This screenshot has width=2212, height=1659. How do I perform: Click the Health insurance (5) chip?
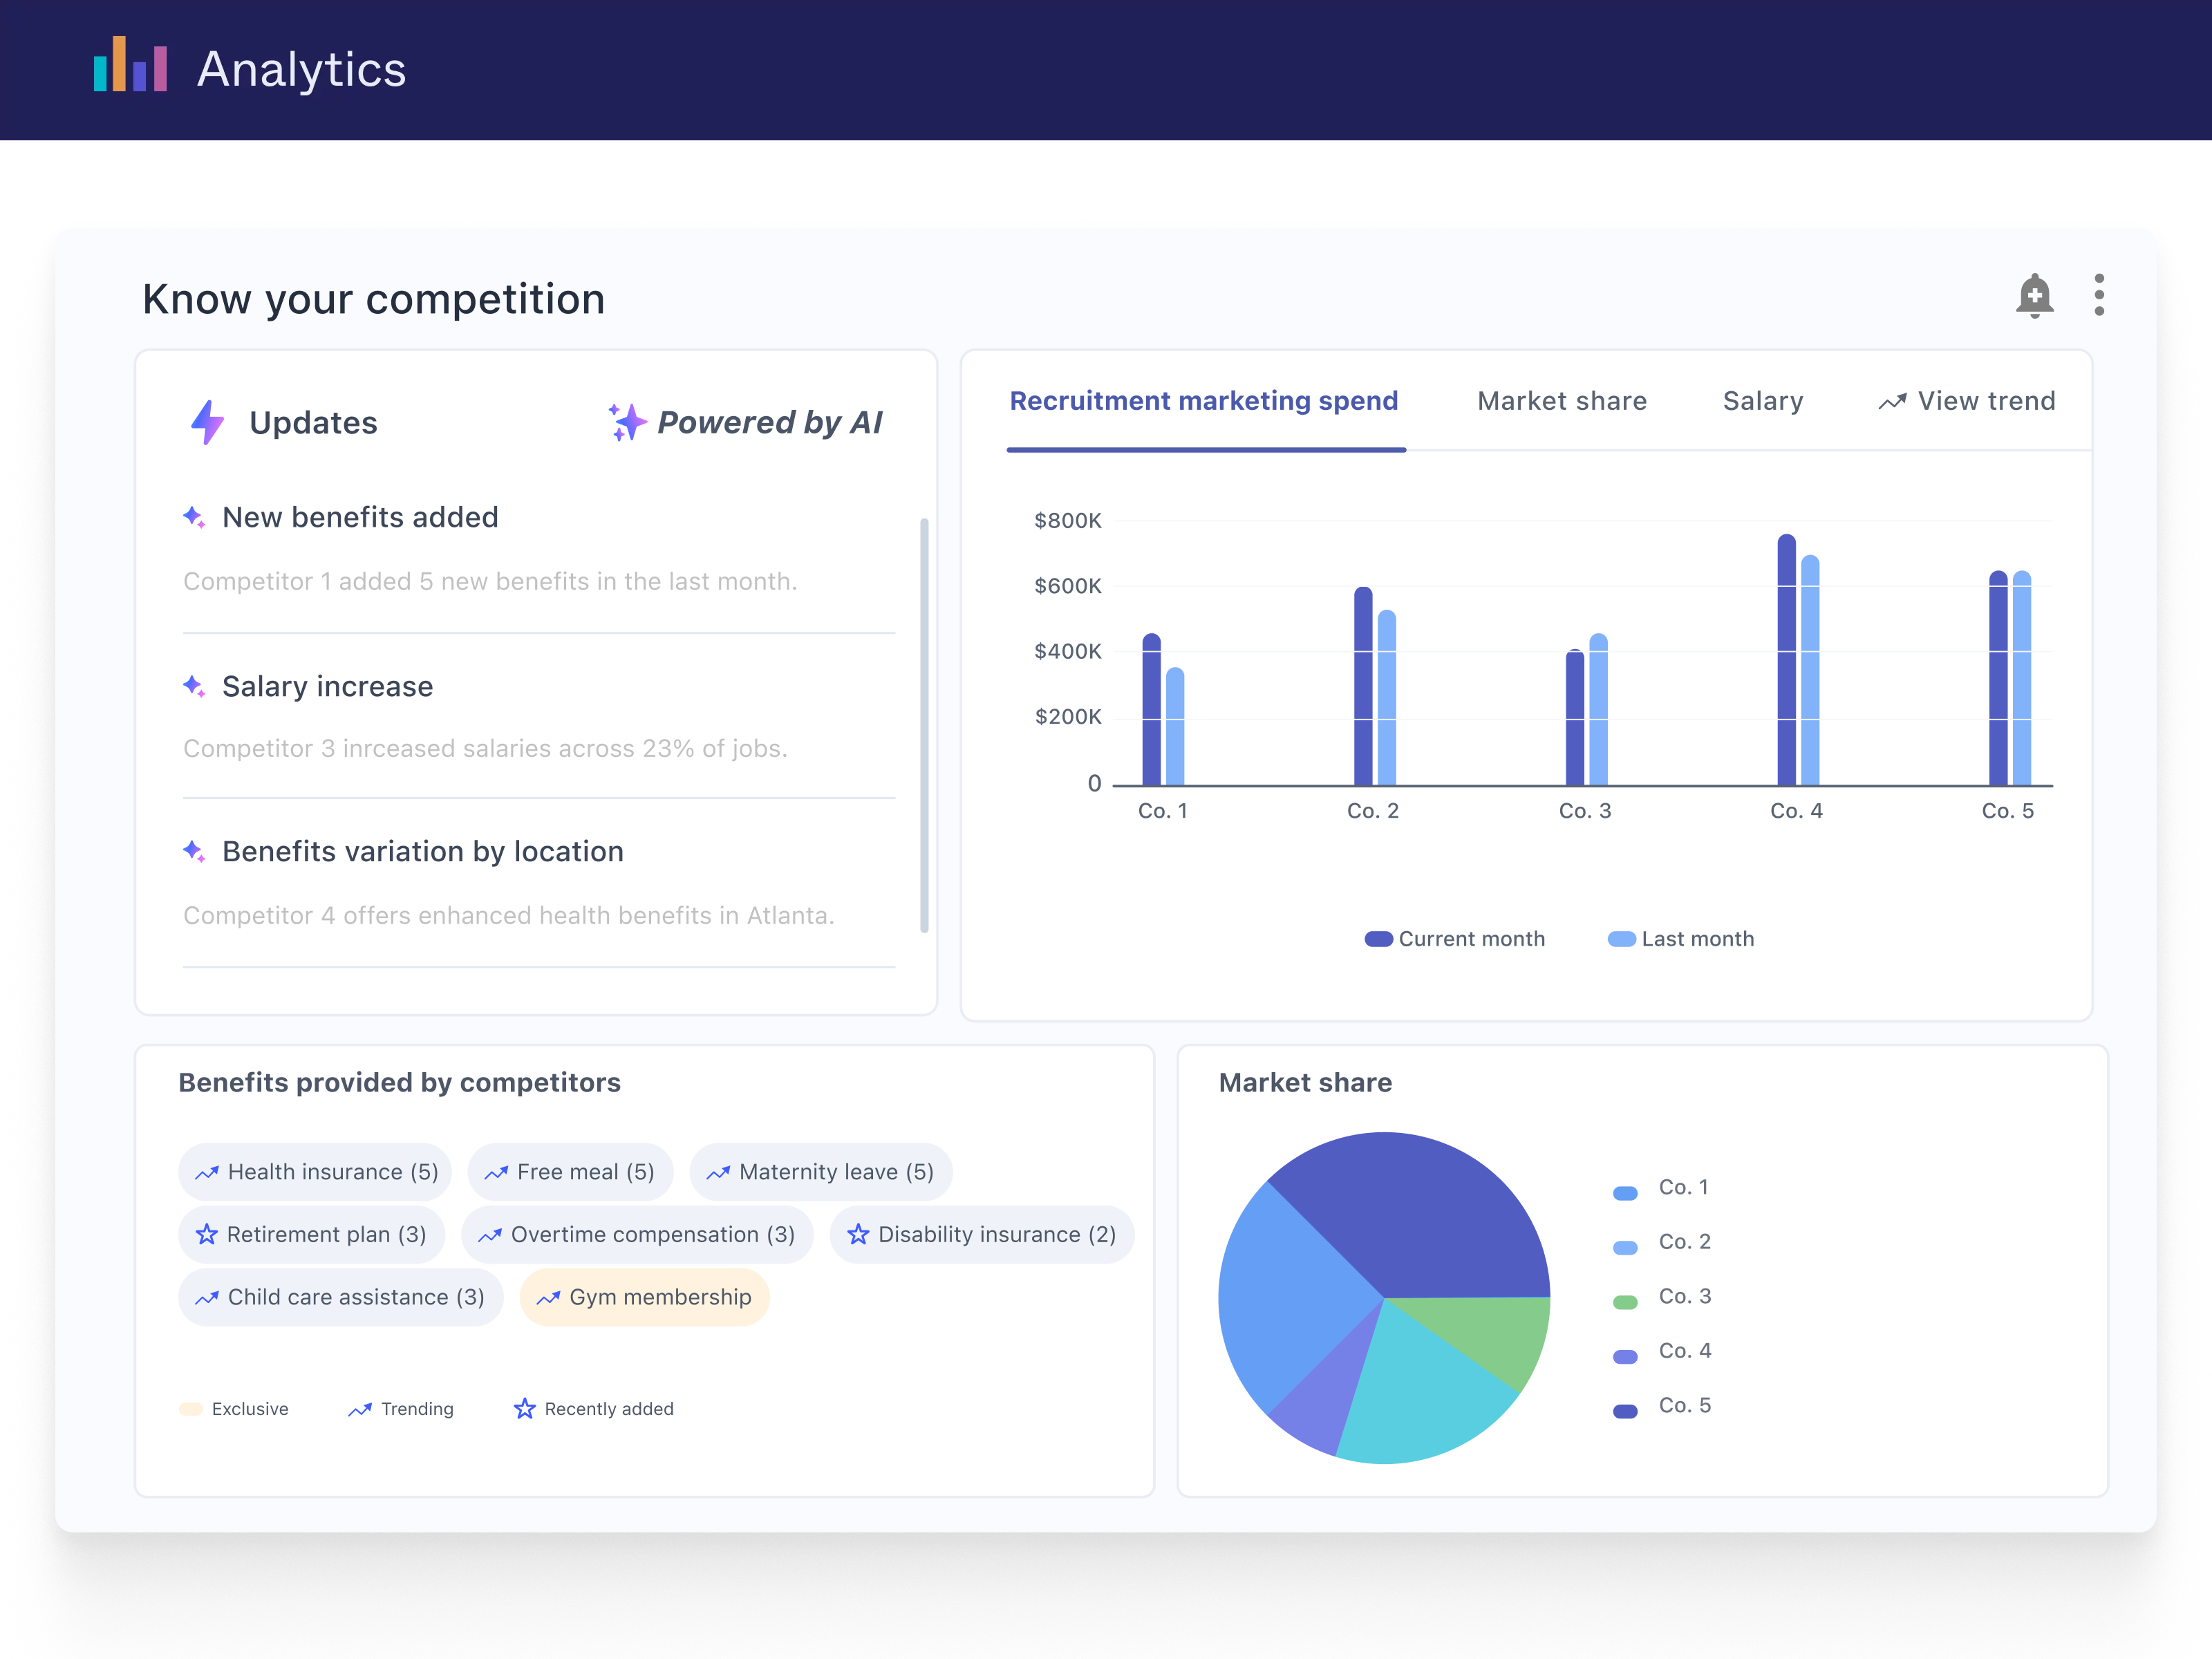[x=315, y=1172]
